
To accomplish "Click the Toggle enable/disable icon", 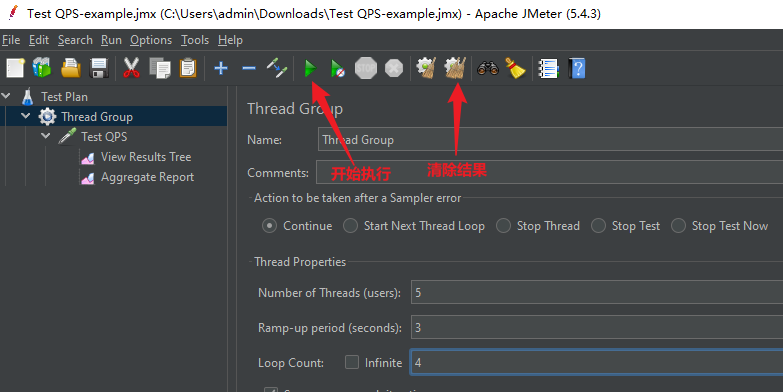I will tap(277, 68).
